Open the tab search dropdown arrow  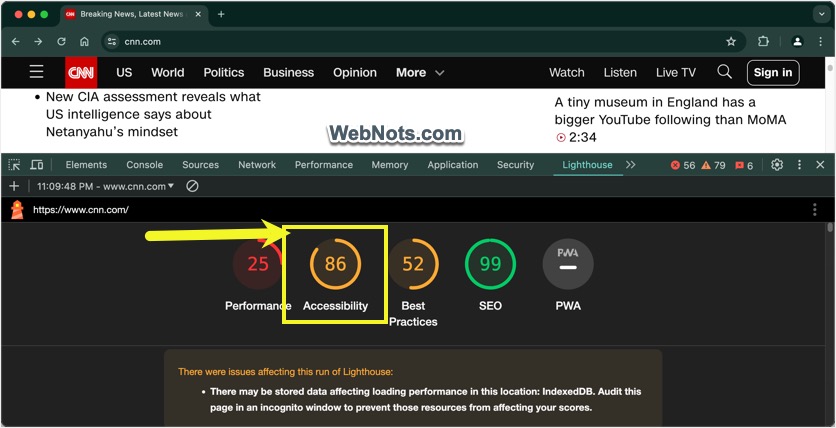pos(822,14)
